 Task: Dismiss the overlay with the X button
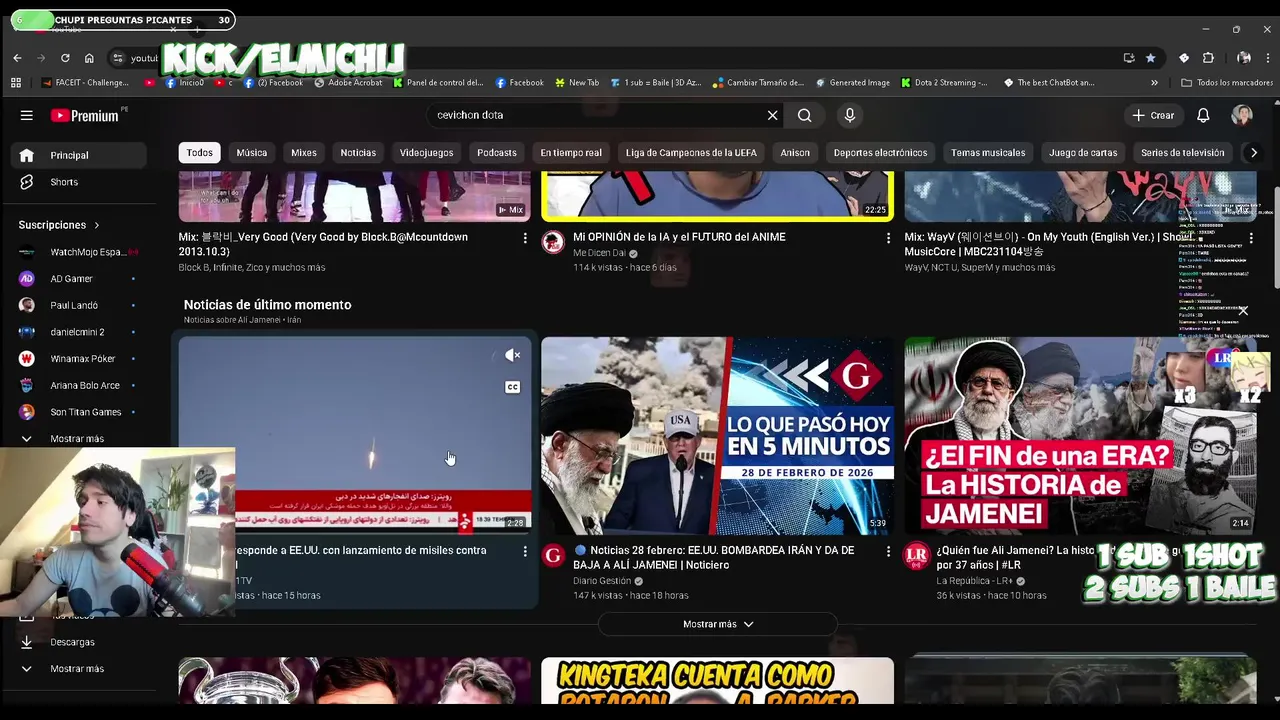click(x=1243, y=311)
